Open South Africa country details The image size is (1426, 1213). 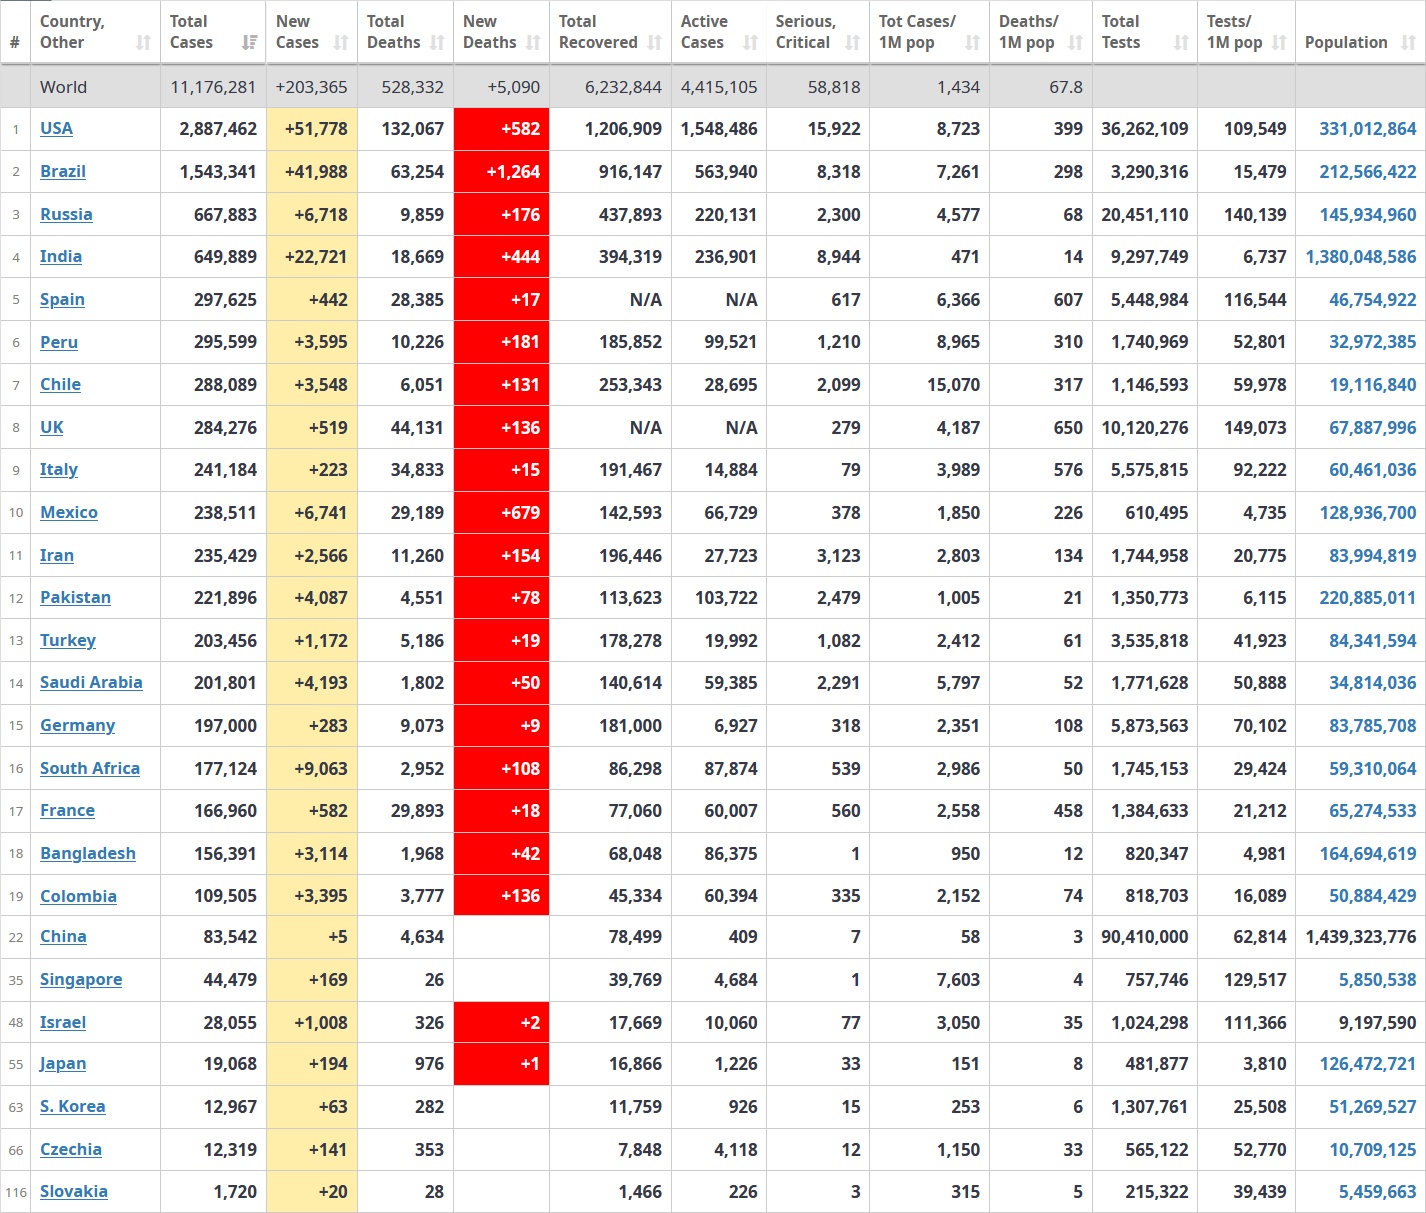tap(89, 768)
